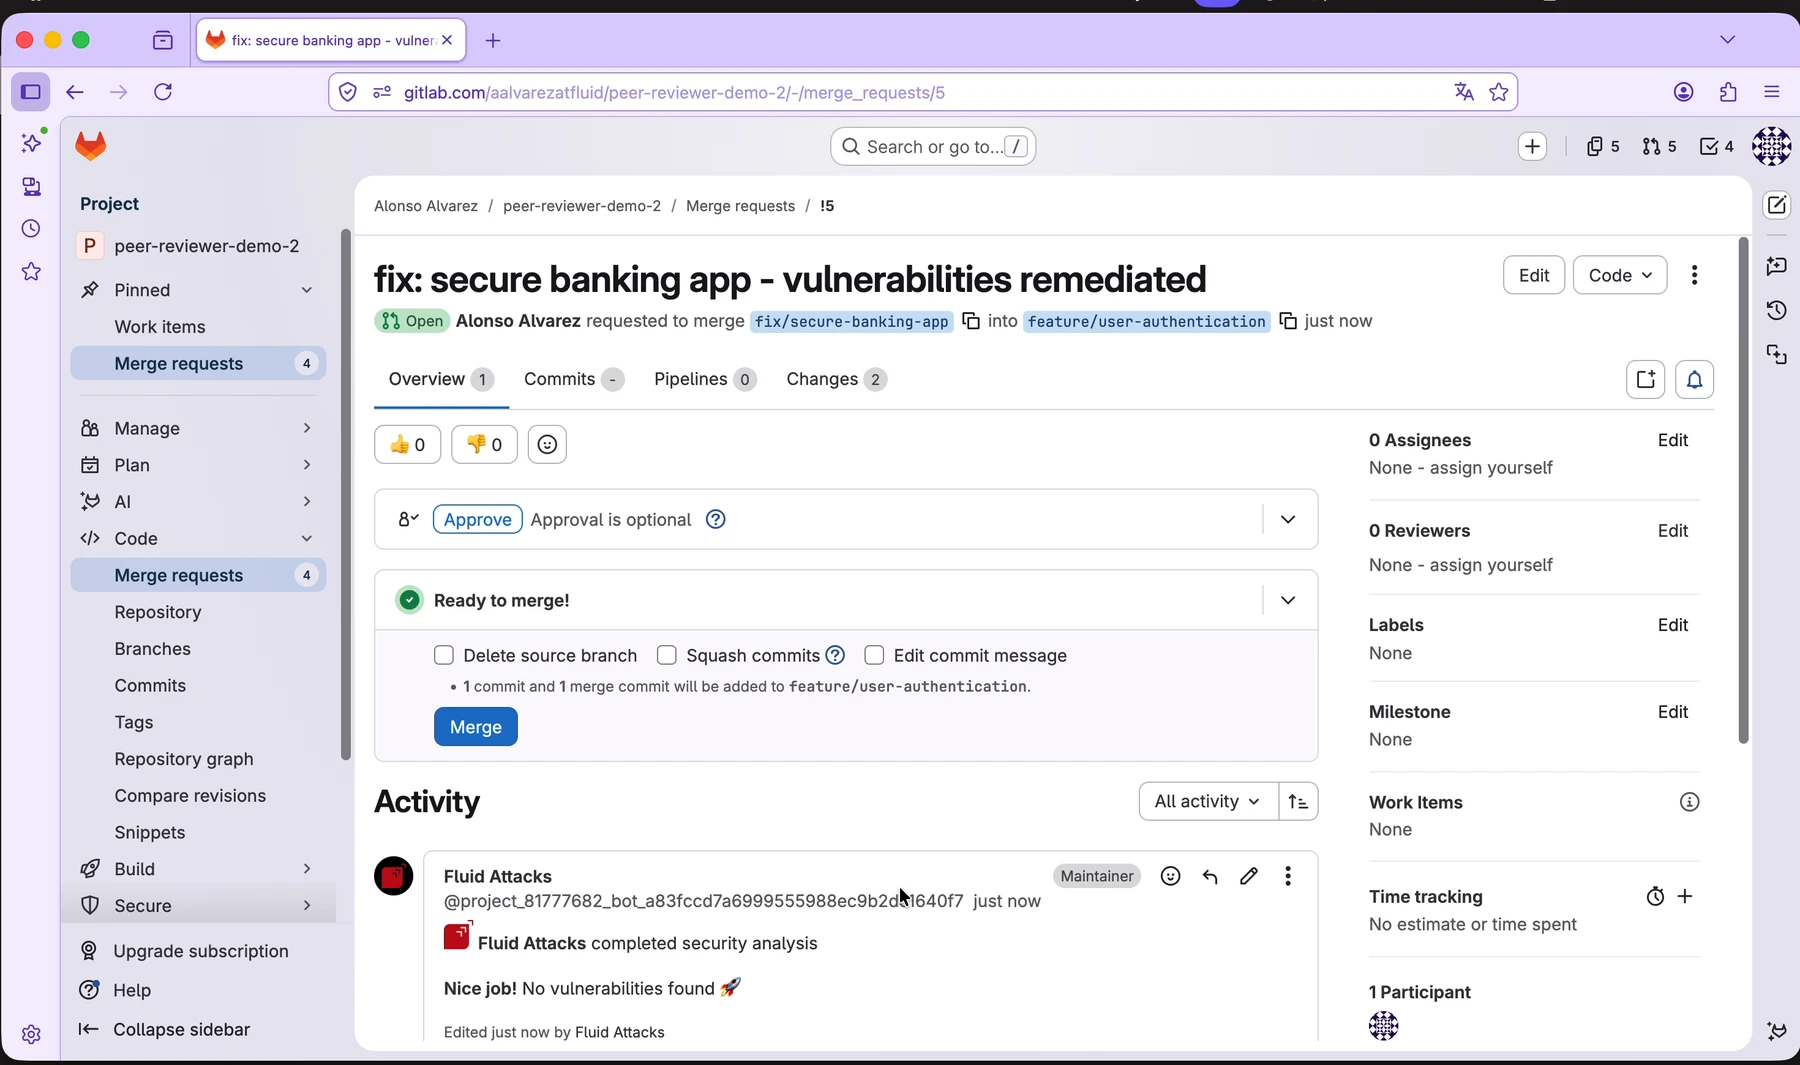Open to-do list counter showing 4
The height and width of the screenshot is (1065, 1800).
tap(1717, 147)
